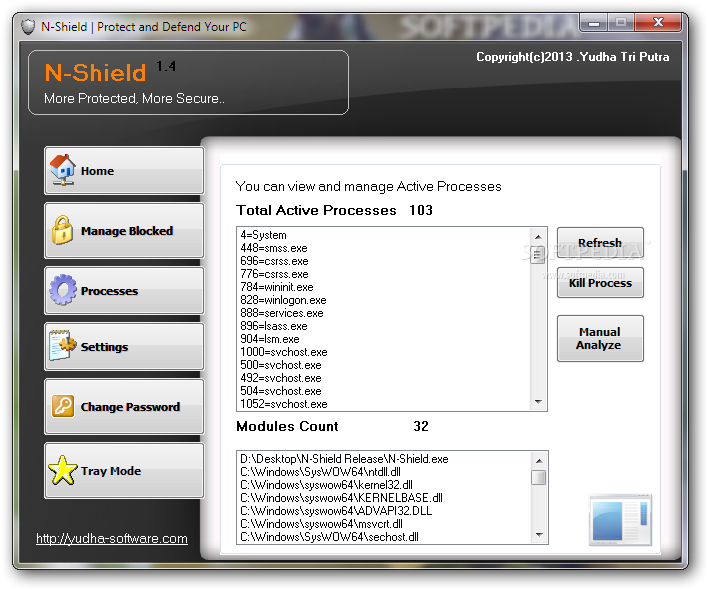Open the Manage Blocked section
Screen dimensions: 709x590
(x=124, y=231)
